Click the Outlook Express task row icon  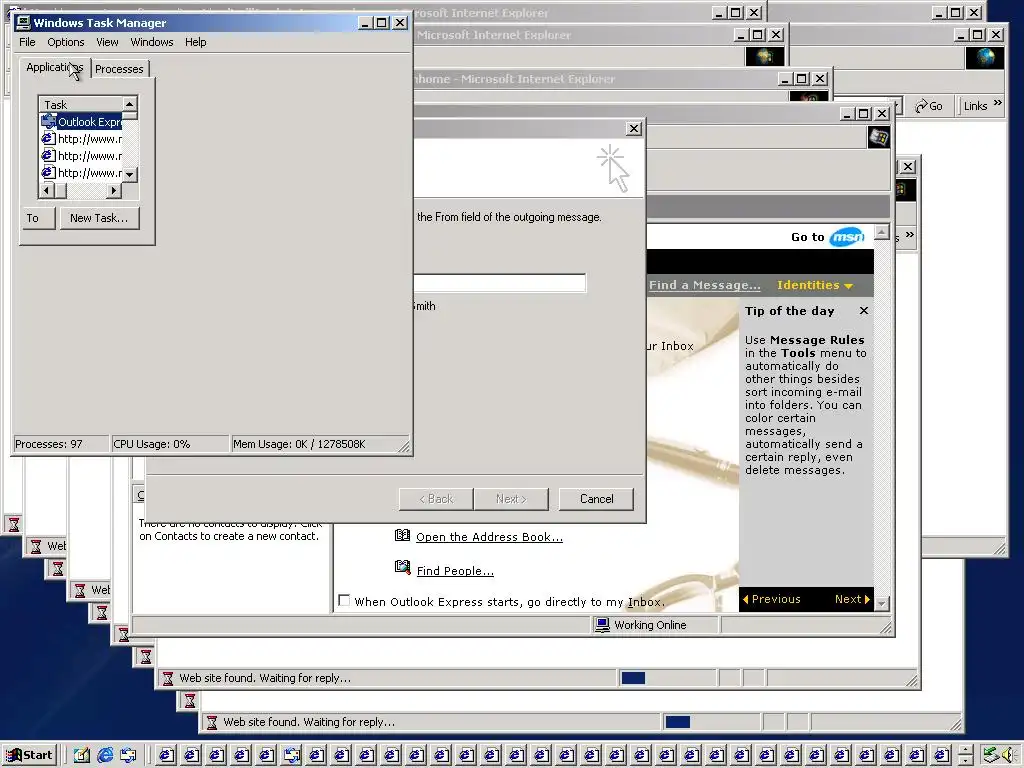(x=48, y=121)
